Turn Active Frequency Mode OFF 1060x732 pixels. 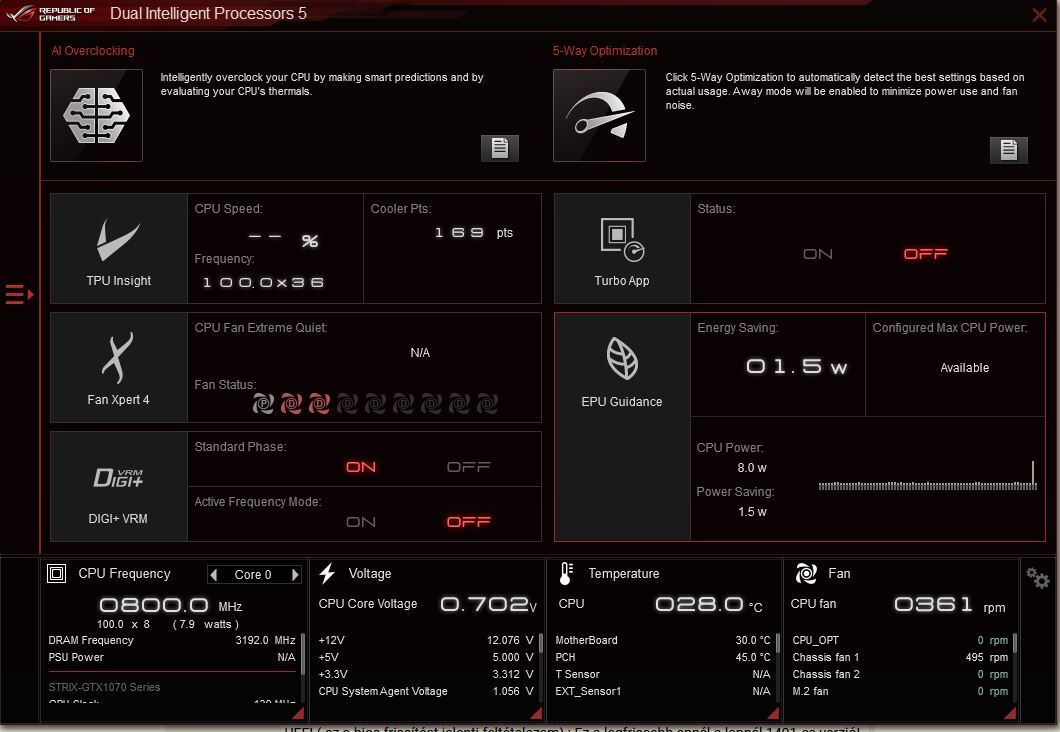tap(468, 522)
